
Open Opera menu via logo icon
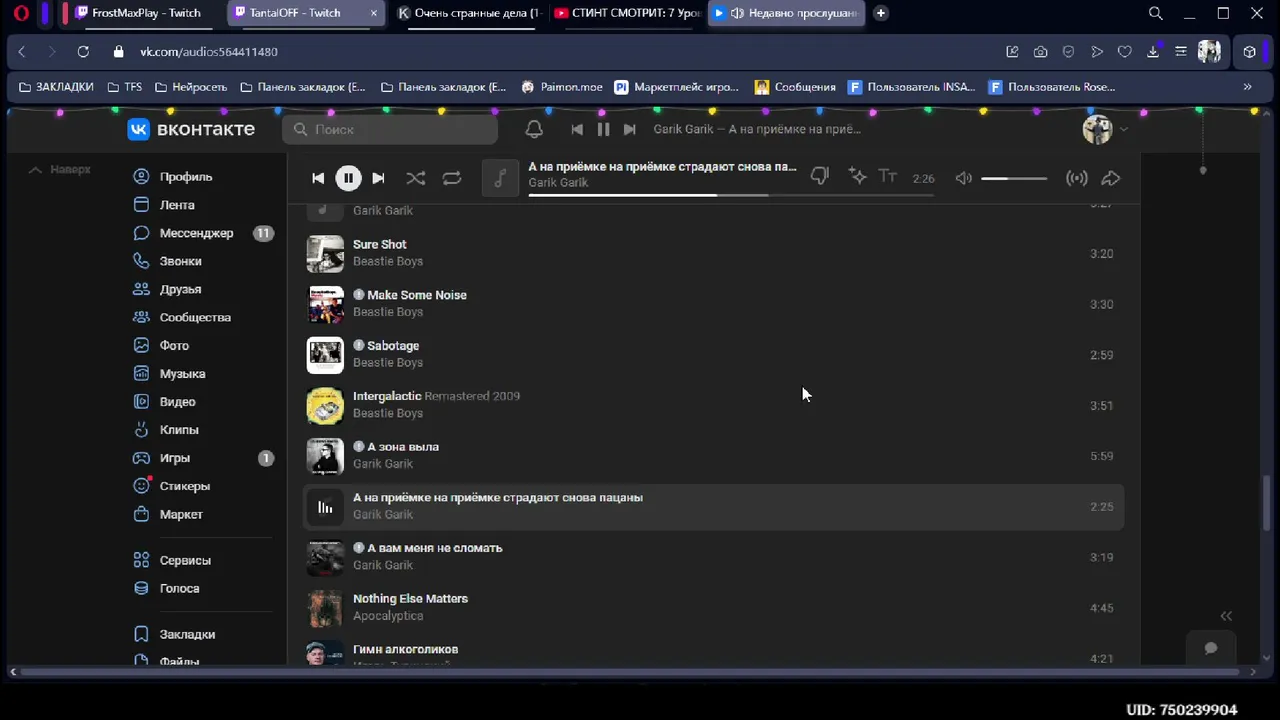pyautogui.click(x=21, y=13)
